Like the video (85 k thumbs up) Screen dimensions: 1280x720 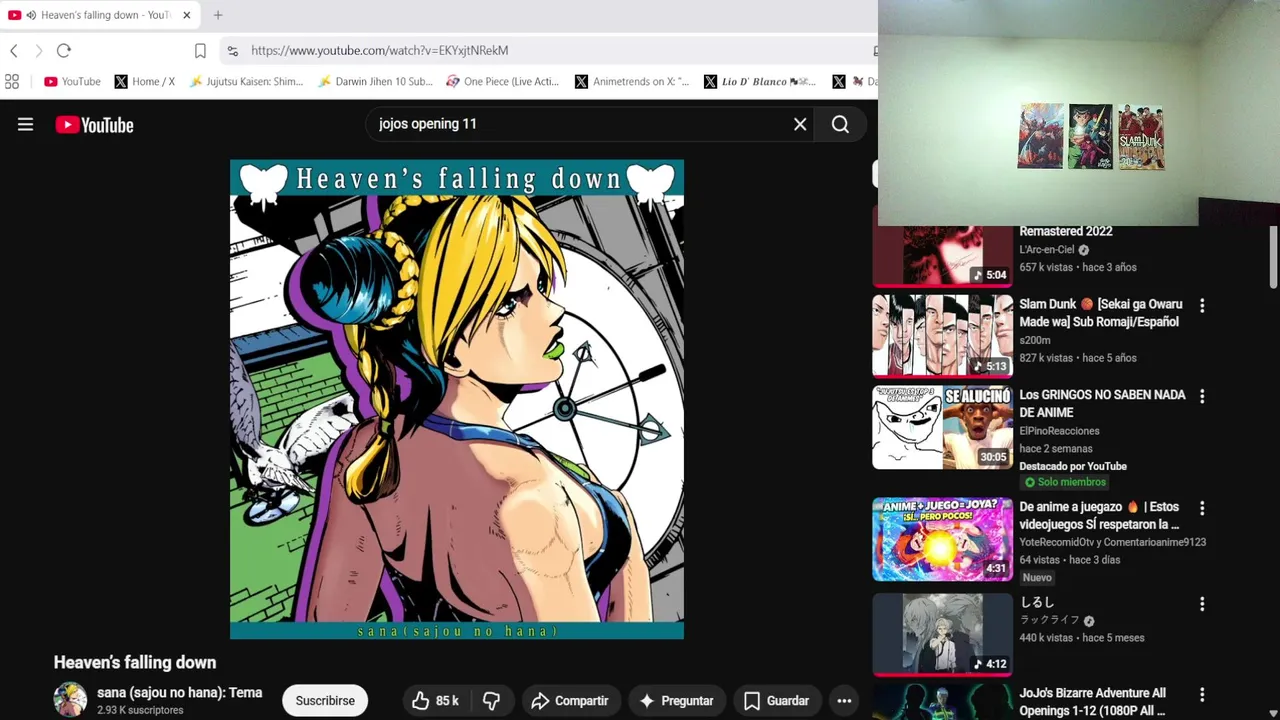tap(436, 701)
